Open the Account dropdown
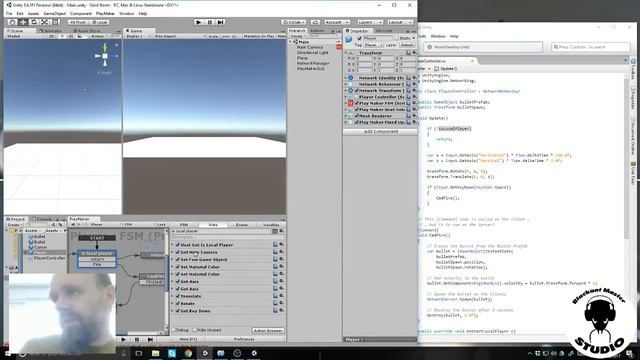The height and width of the screenshot is (360, 640). [337, 22]
